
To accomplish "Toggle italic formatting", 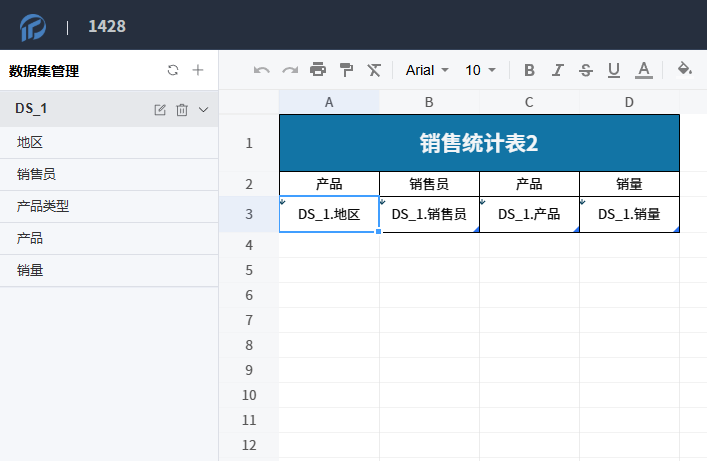I will coord(558,70).
